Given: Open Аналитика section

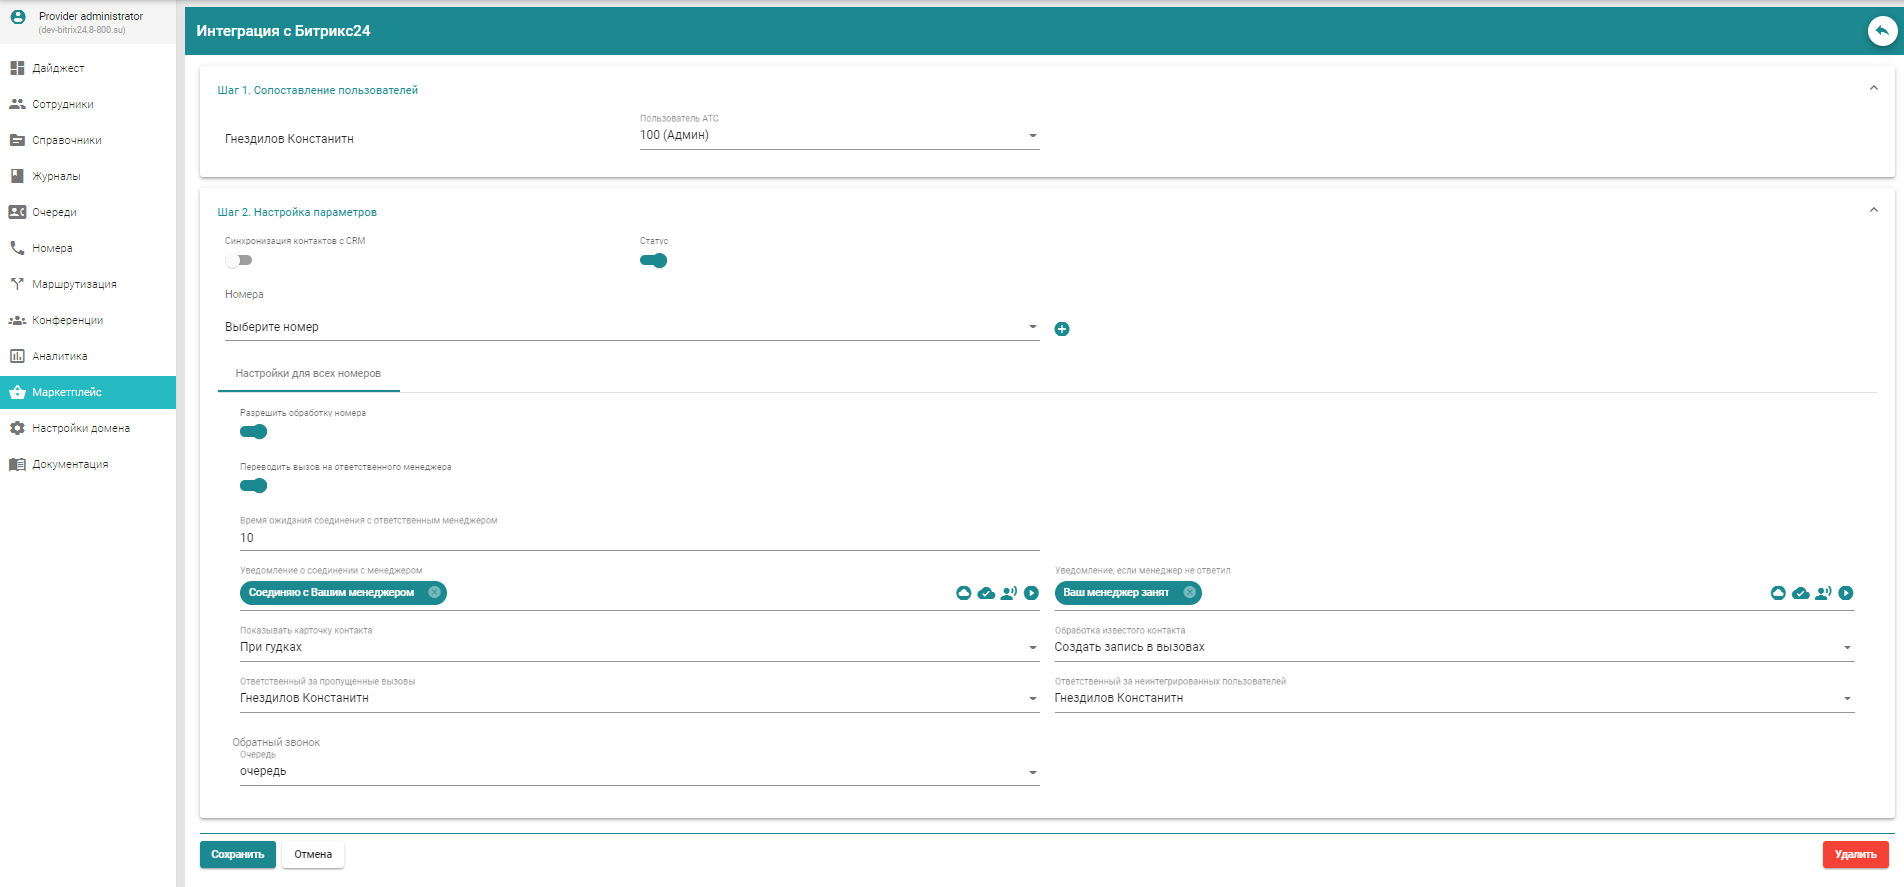Looking at the screenshot, I should (88, 356).
